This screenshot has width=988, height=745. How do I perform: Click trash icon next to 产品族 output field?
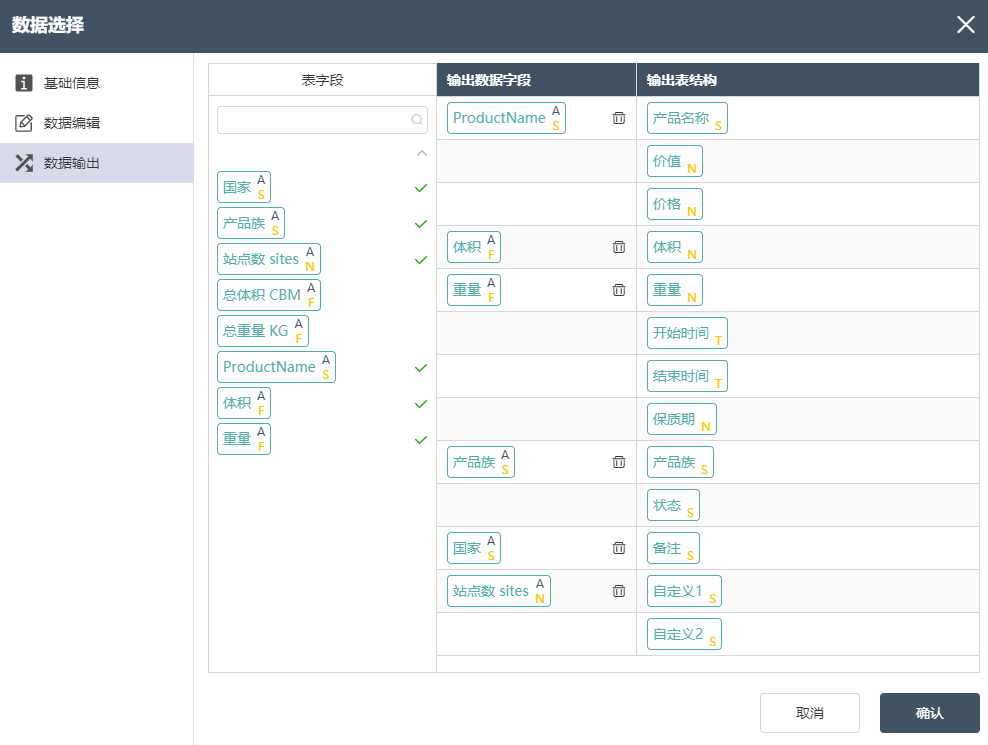619,462
